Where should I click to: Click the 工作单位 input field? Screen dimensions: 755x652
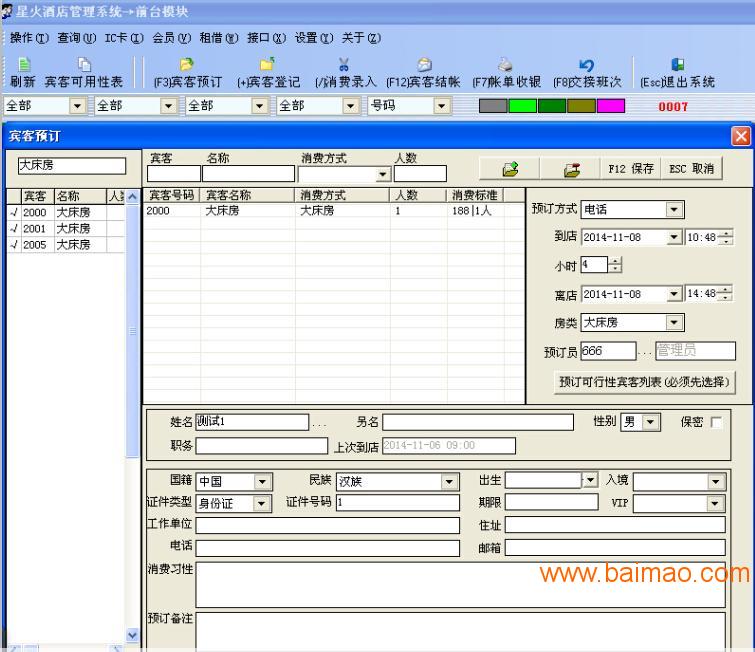coord(327,525)
